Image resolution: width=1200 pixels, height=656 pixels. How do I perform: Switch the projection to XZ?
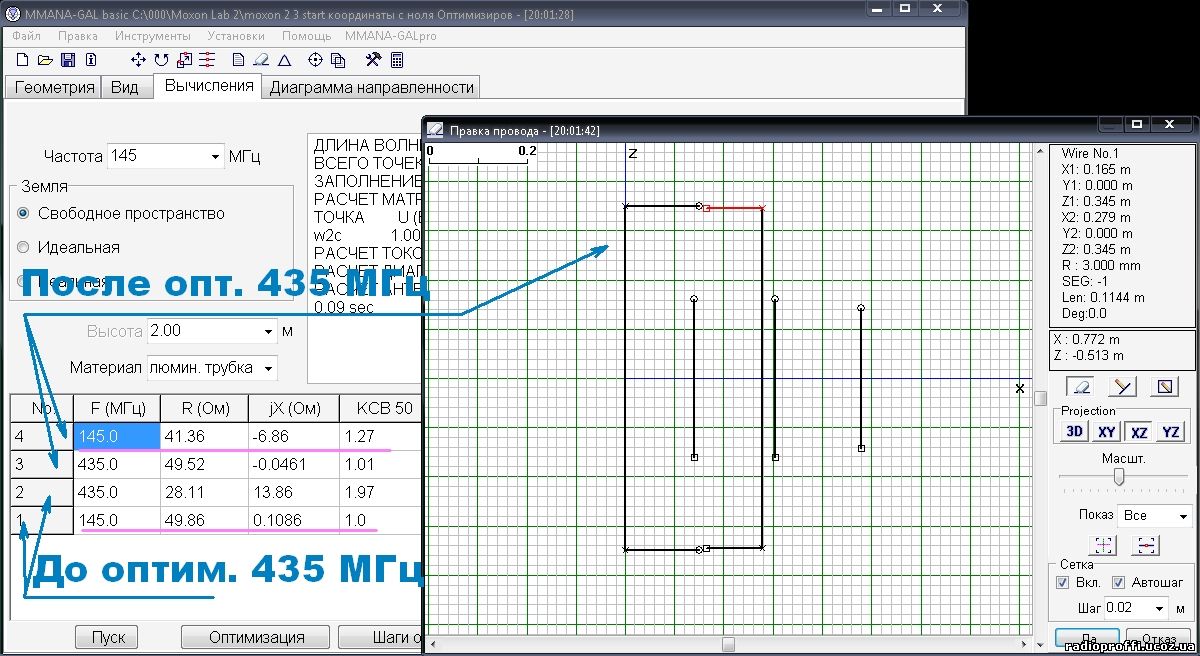[x=1139, y=431]
